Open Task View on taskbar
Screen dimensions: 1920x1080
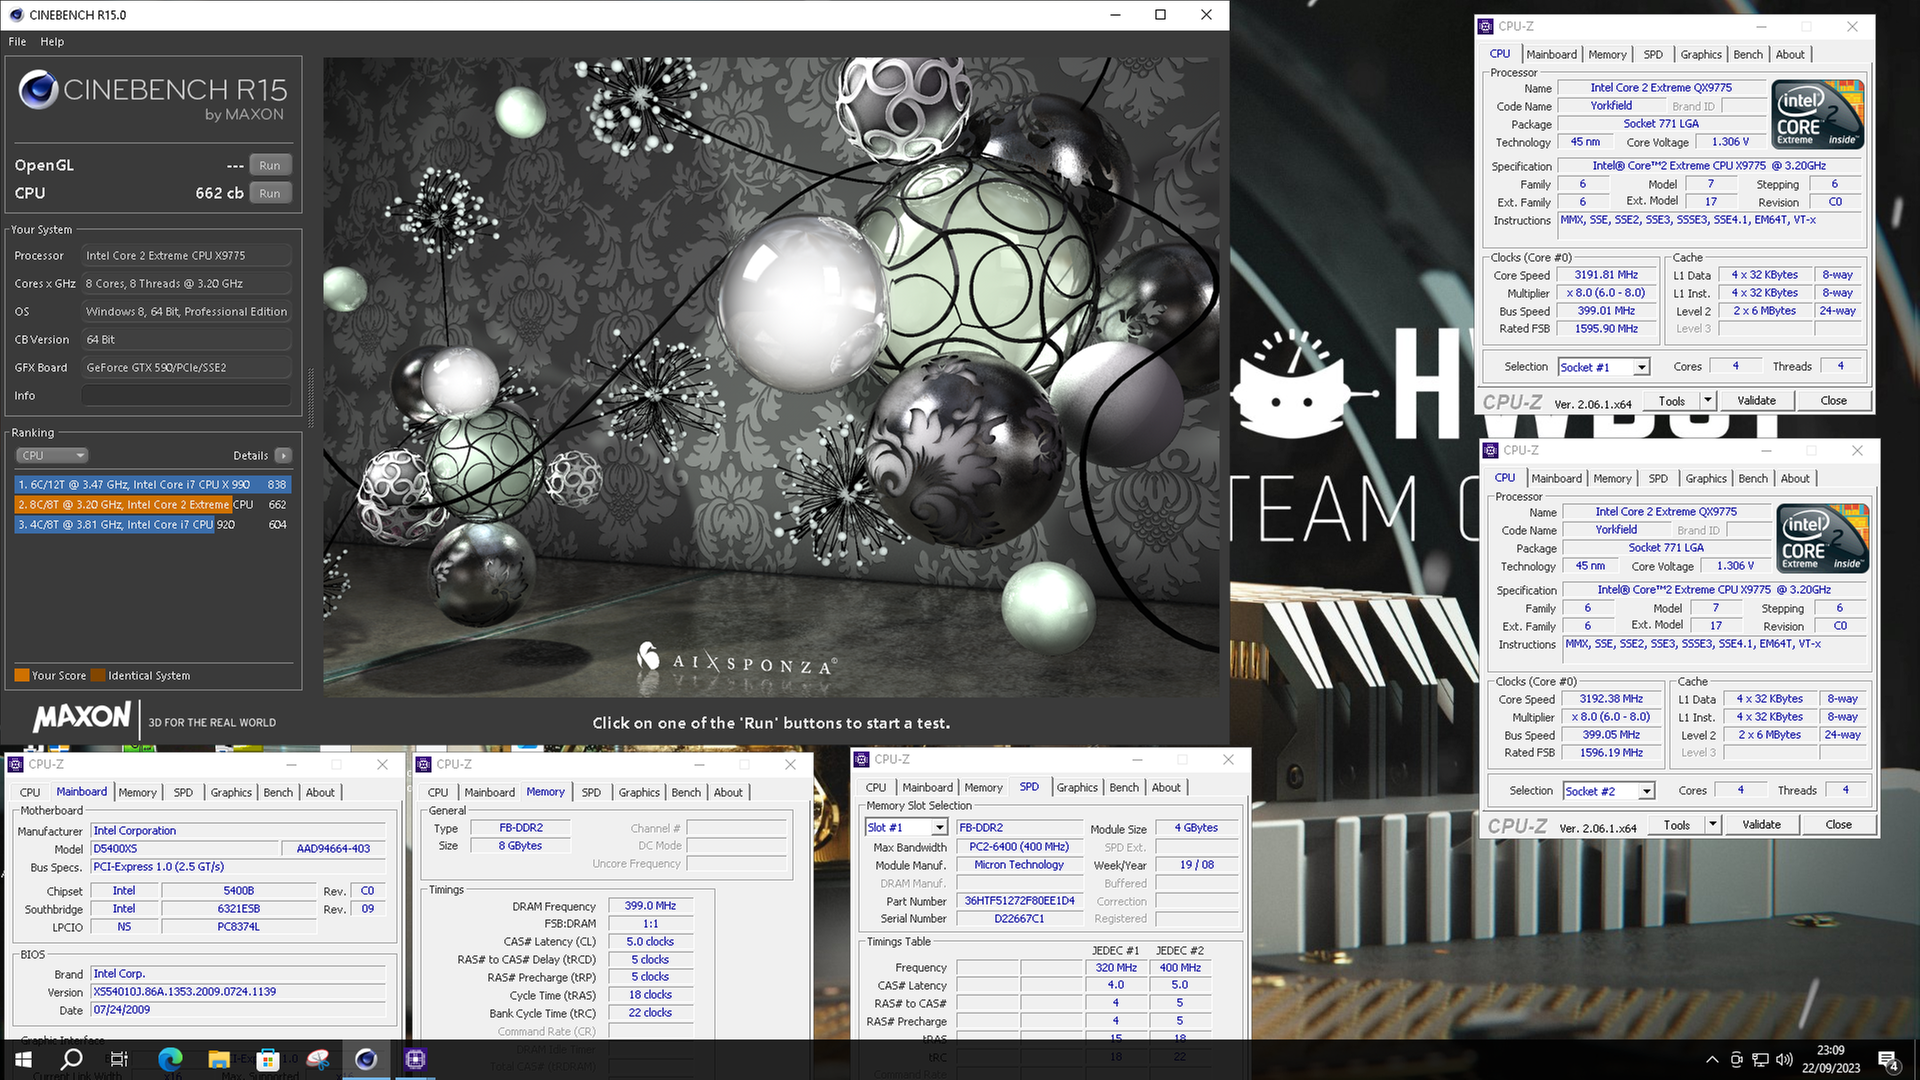click(118, 1059)
